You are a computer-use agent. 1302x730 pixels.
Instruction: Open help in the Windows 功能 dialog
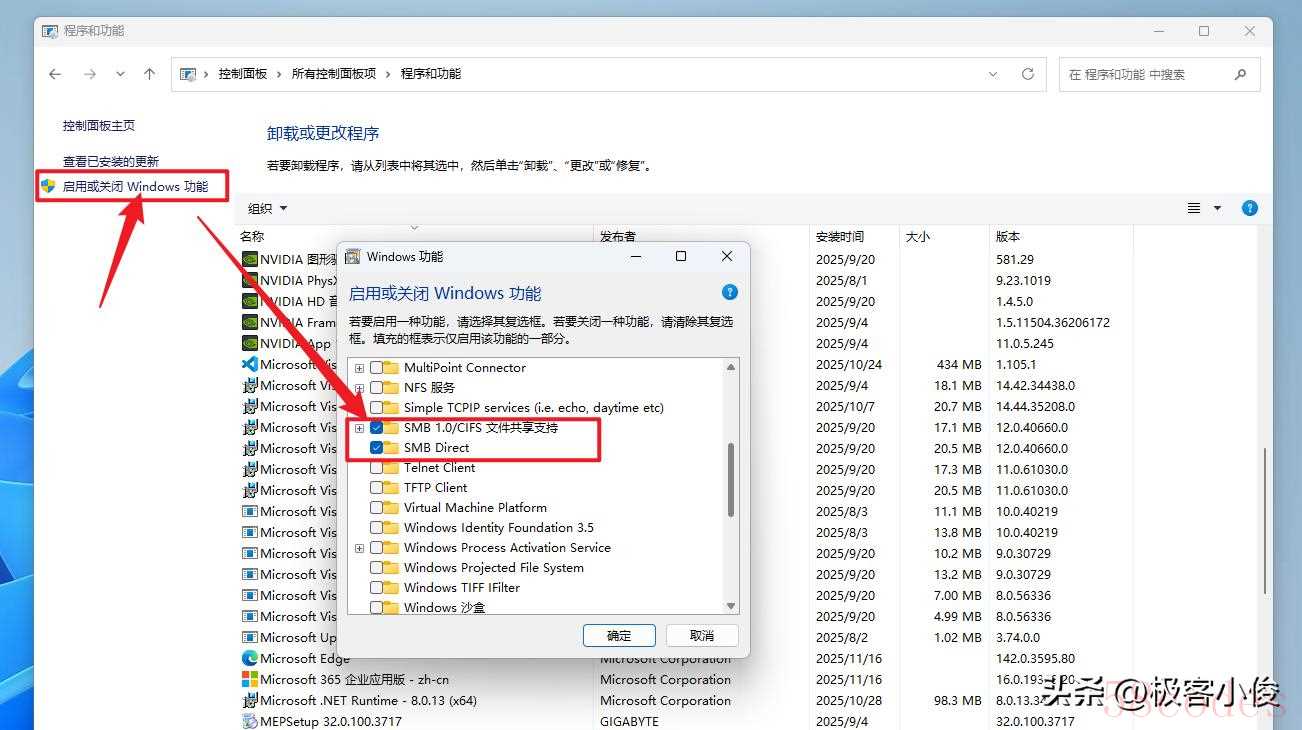(x=730, y=292)
